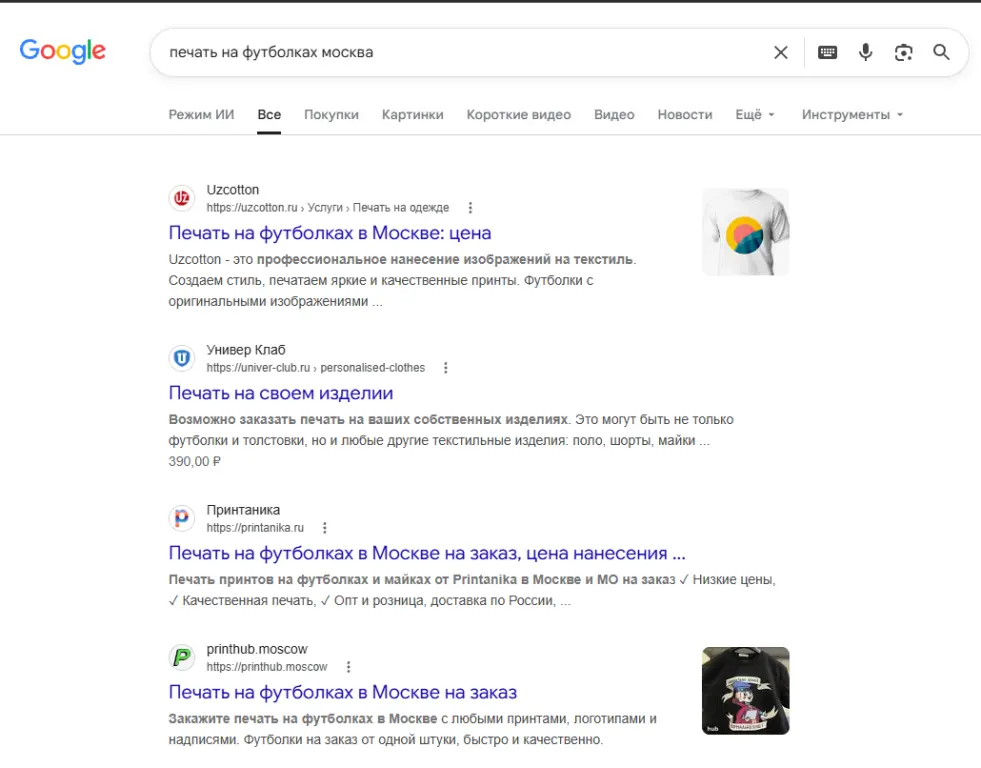Click the Принтаника site favicon
This screenshot has height=768, width=981.
(182, 518)
